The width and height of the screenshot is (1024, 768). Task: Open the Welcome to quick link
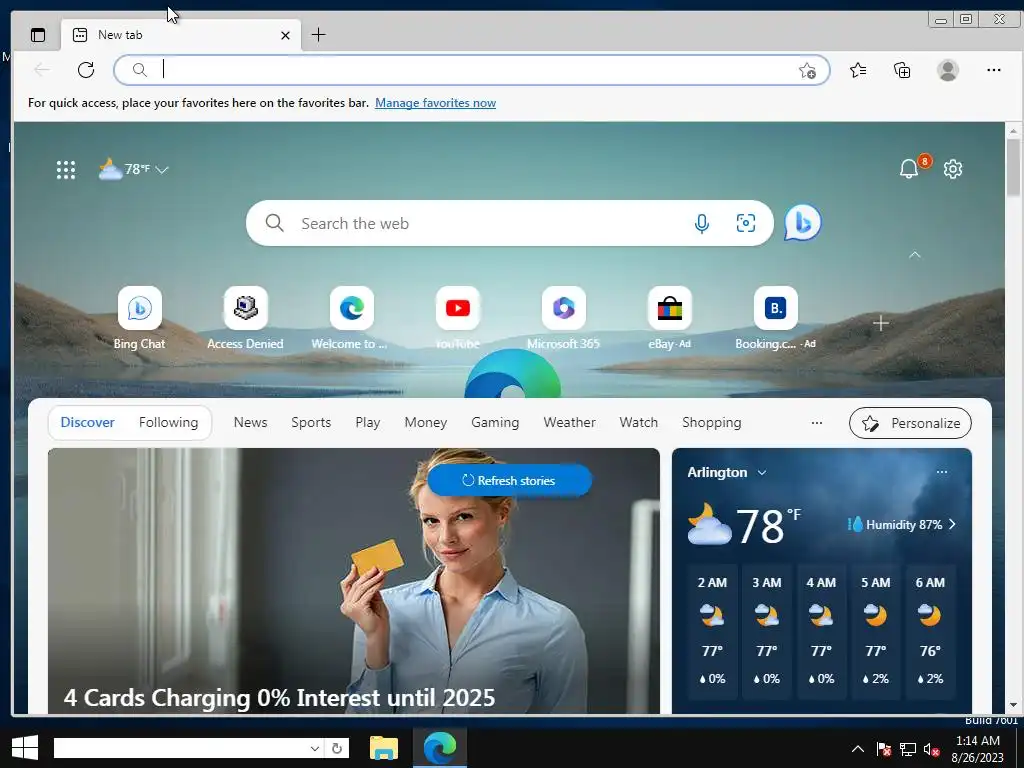[x=351, y=318]
